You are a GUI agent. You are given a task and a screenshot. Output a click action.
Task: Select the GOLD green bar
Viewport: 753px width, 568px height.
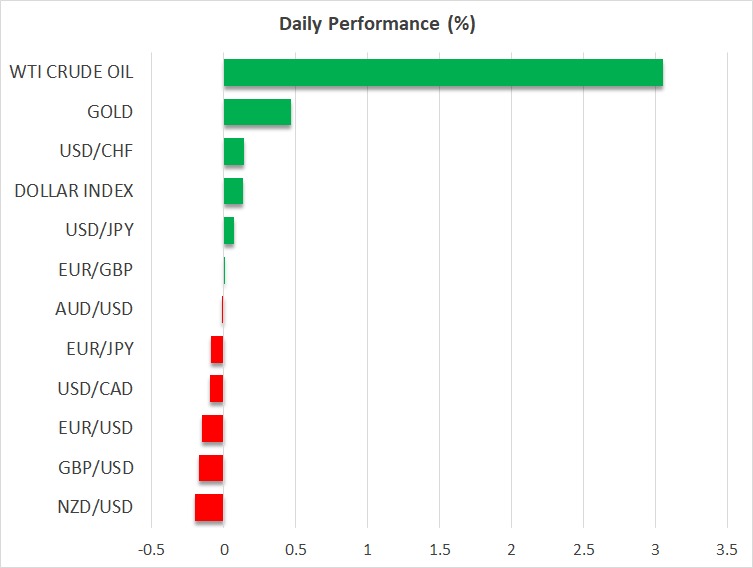click(x=257, y=112)
